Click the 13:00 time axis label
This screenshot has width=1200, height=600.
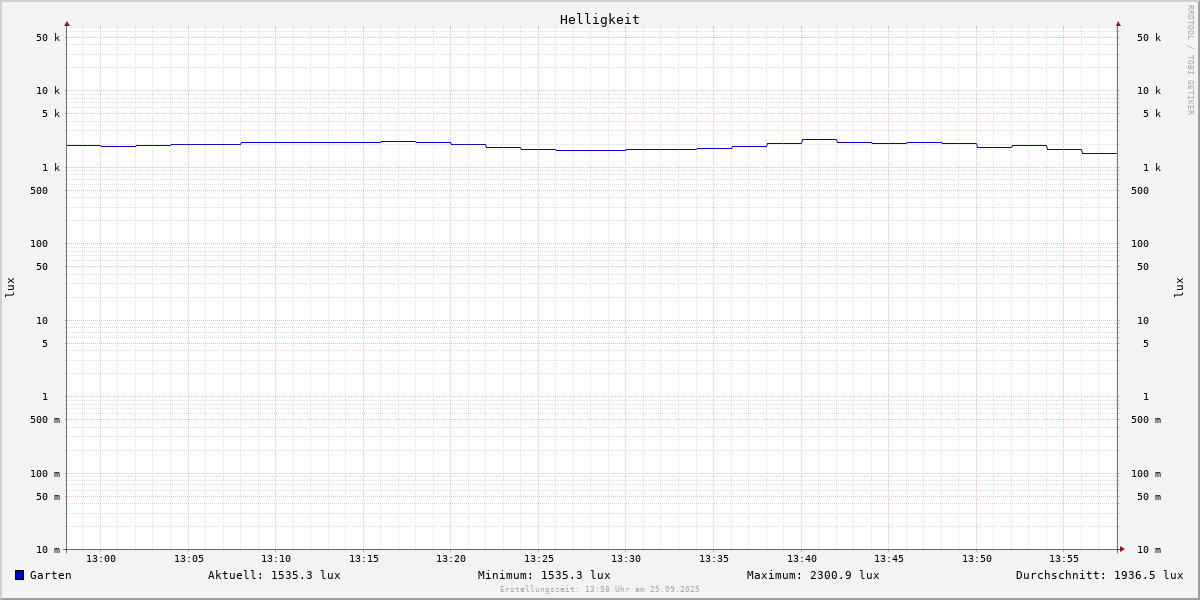[x=101, y=559]
